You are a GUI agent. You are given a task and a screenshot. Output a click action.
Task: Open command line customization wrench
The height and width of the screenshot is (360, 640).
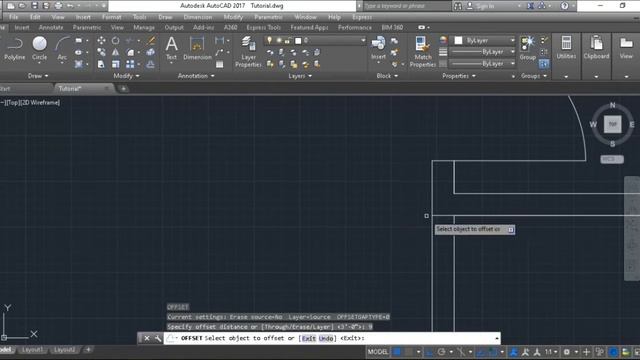(x=158, y=338)
